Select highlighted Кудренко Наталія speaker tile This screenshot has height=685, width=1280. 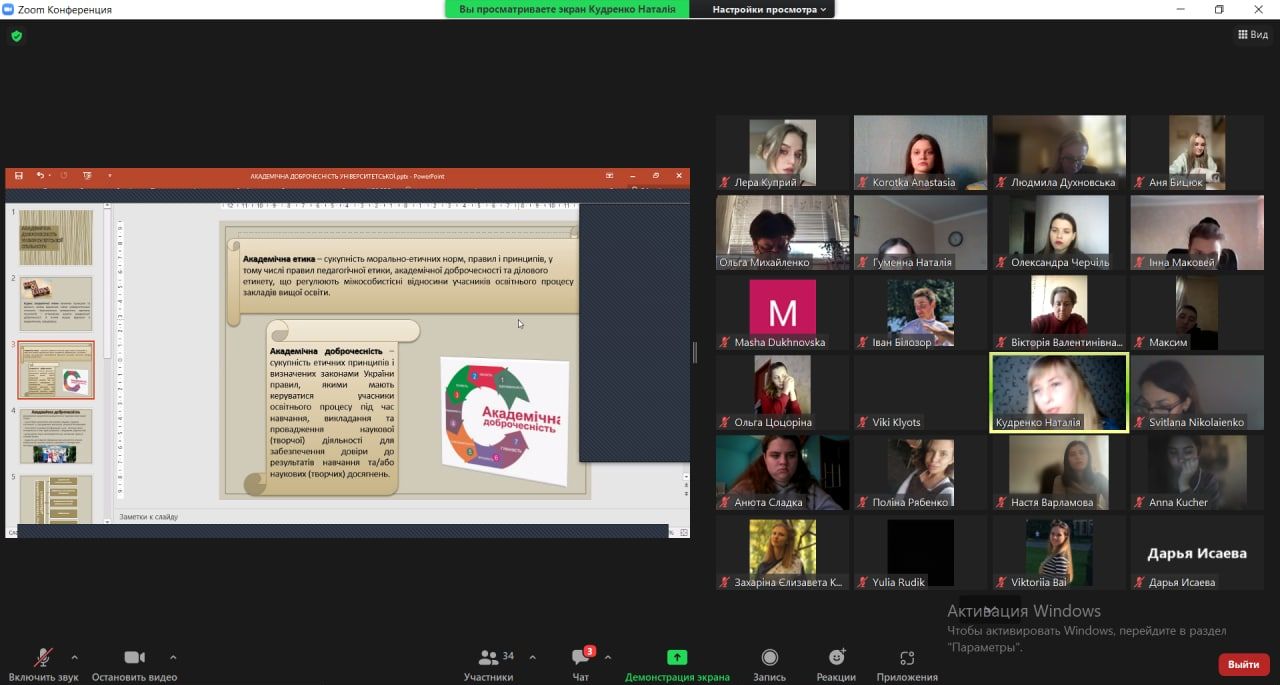click(1059, 392)
